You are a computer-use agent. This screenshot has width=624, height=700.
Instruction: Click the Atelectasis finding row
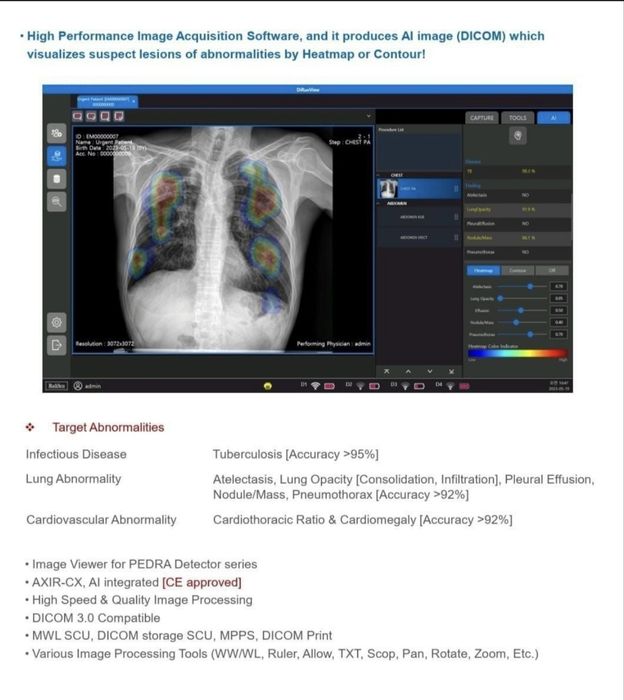(518, 195)
